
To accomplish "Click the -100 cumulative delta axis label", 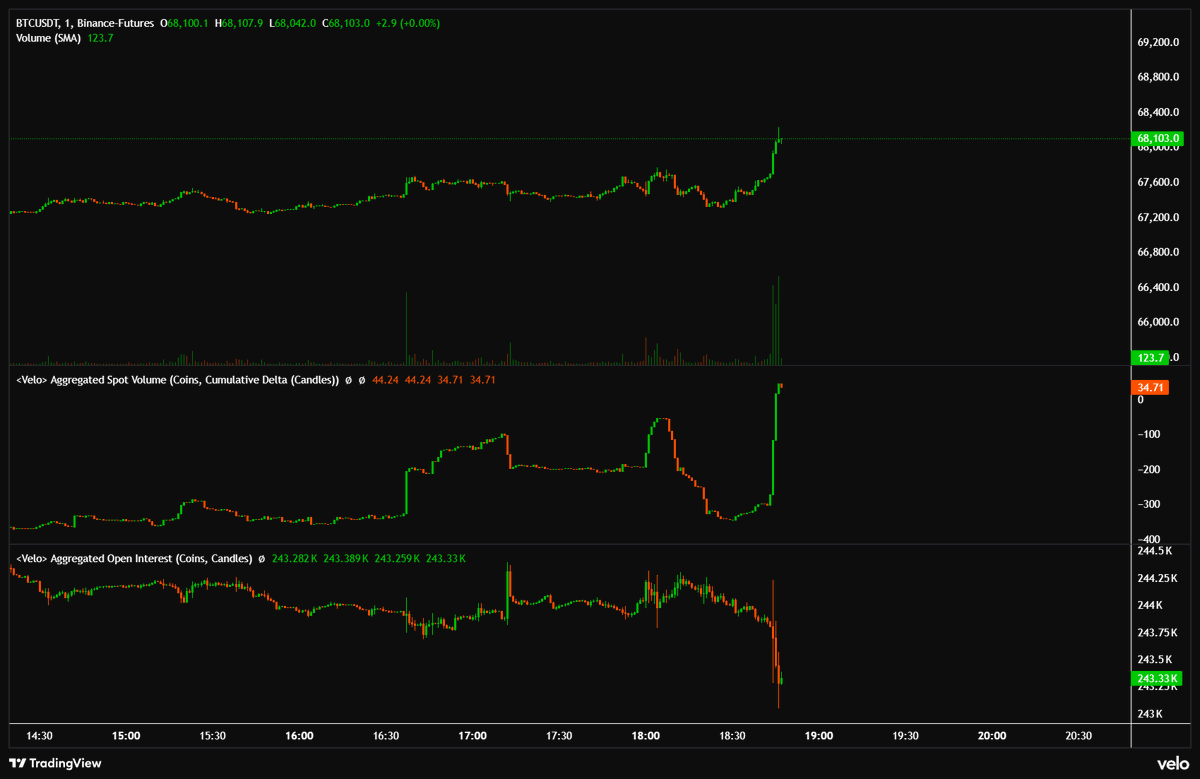I will [x=1147, y=434].
